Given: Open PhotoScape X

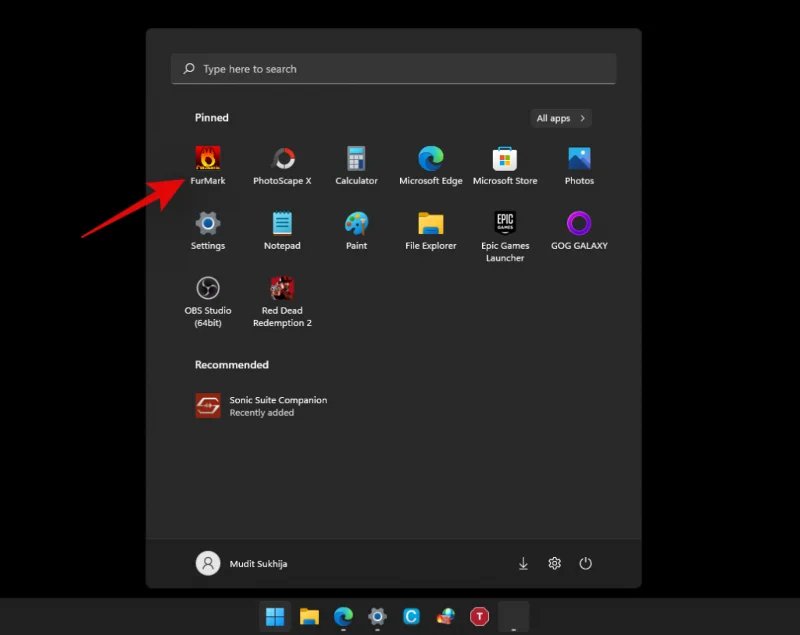Looking at the screenshot, I should 282,158.
